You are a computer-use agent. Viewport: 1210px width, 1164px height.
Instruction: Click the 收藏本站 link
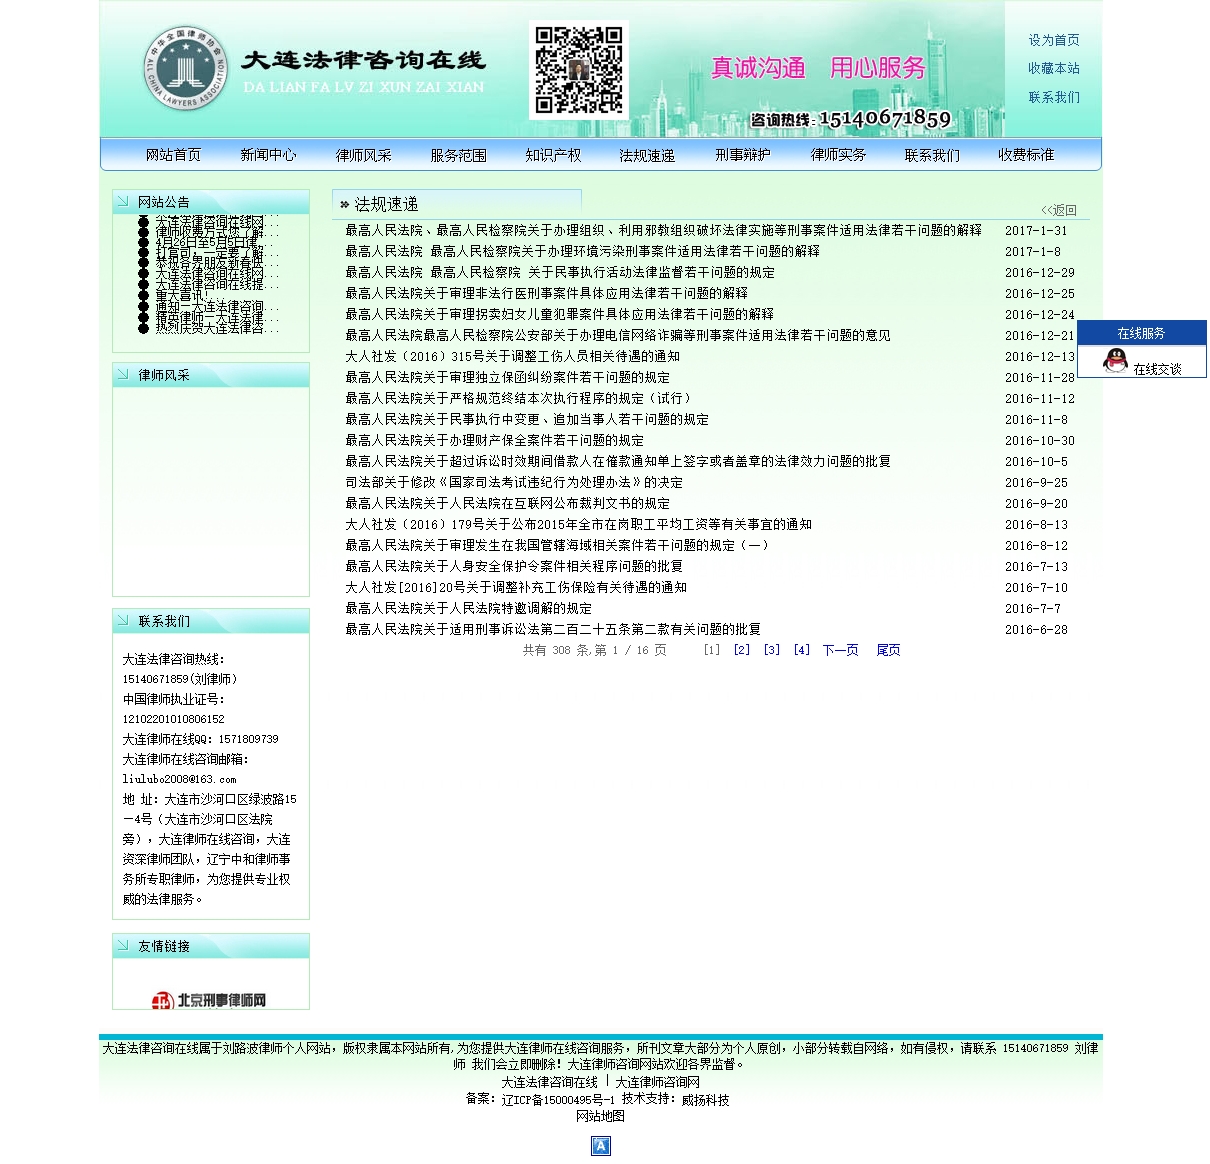click(1054, 68)
